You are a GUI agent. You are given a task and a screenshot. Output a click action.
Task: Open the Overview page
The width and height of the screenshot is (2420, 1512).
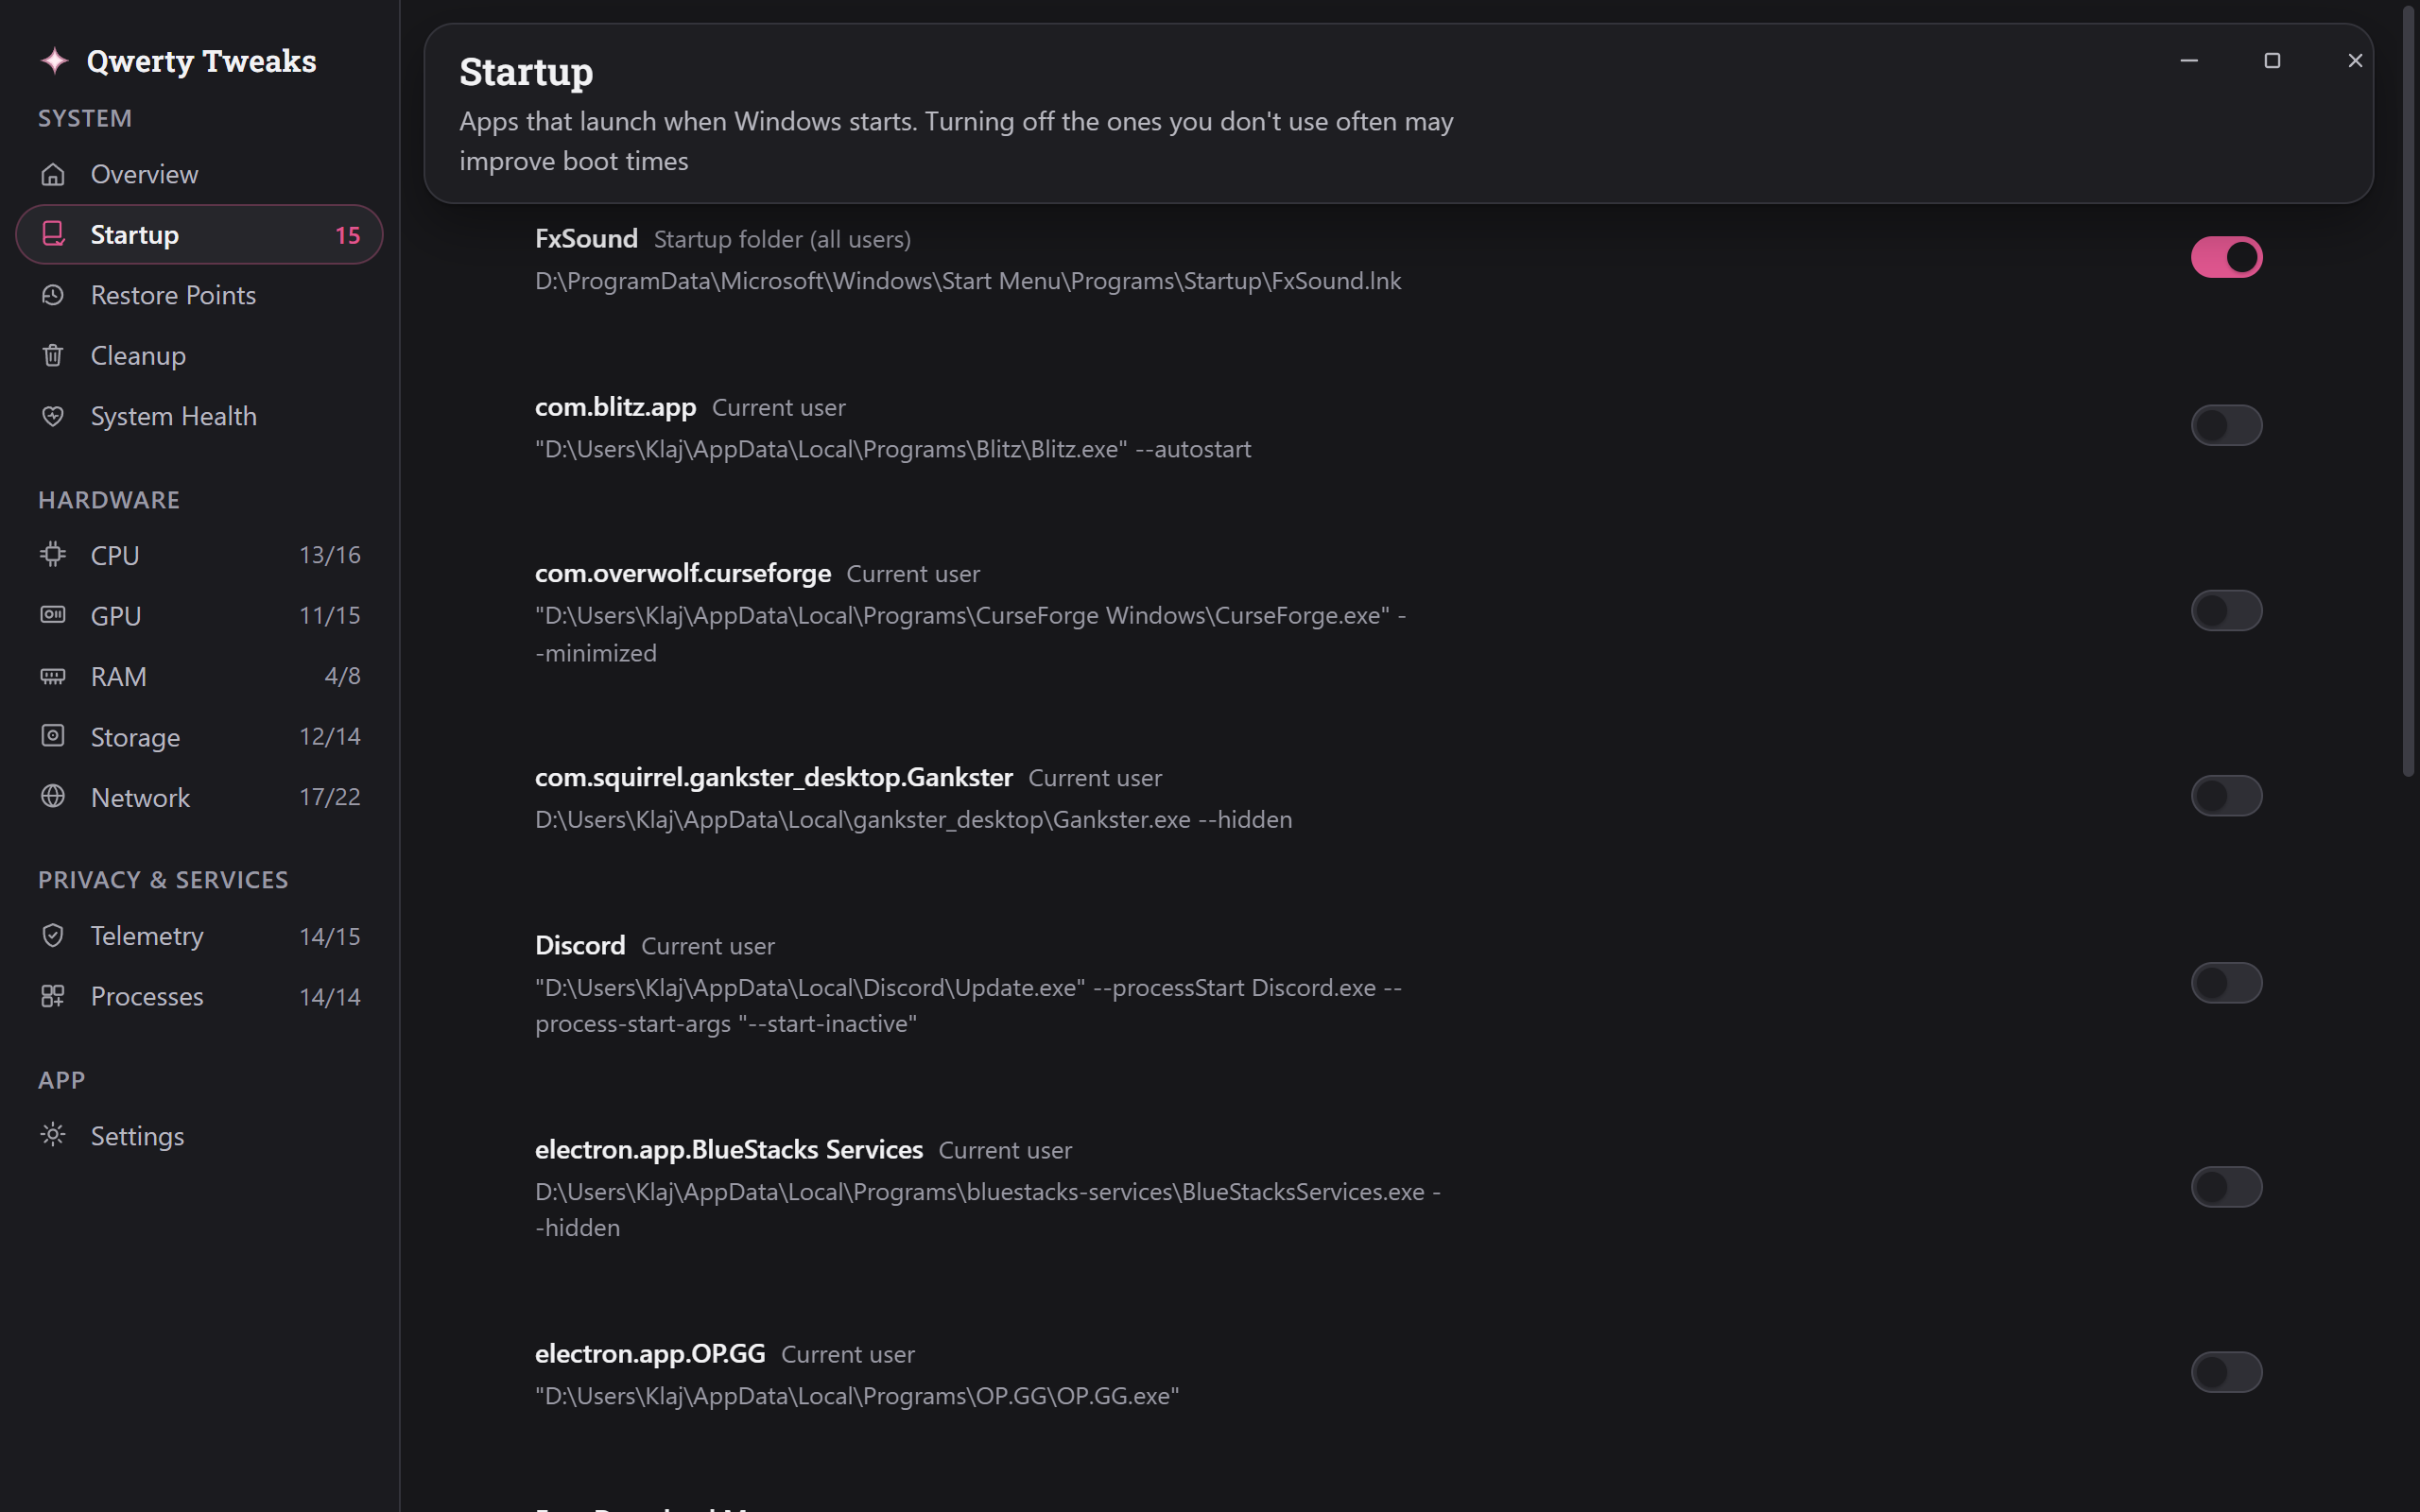199,174
